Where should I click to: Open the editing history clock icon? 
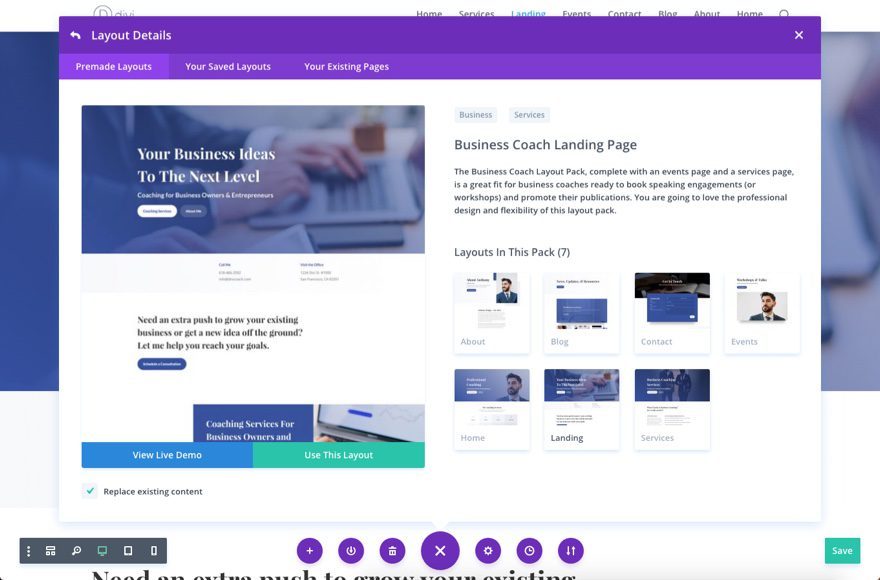click(x=529, y=550)
